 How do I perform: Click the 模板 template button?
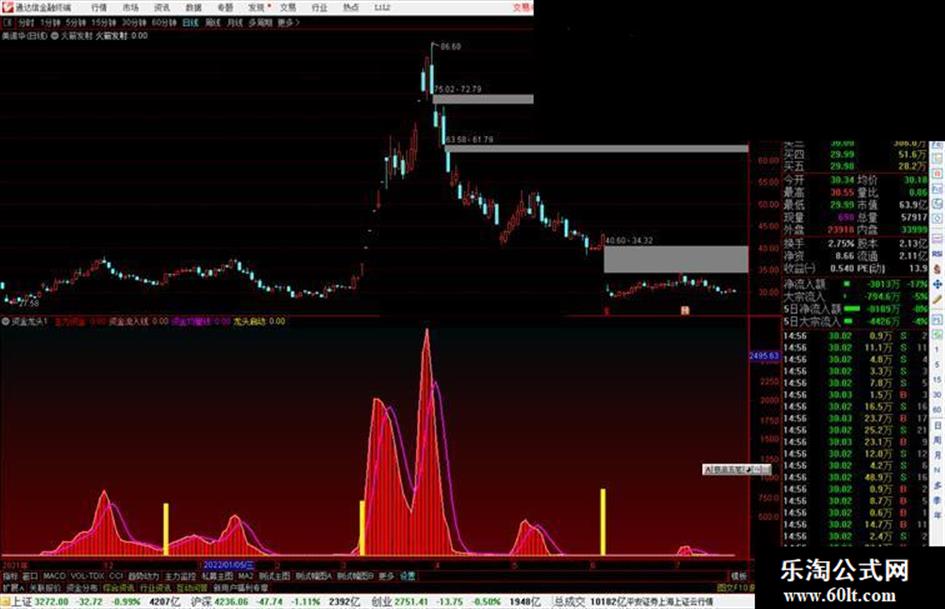[x=739, y=576]
